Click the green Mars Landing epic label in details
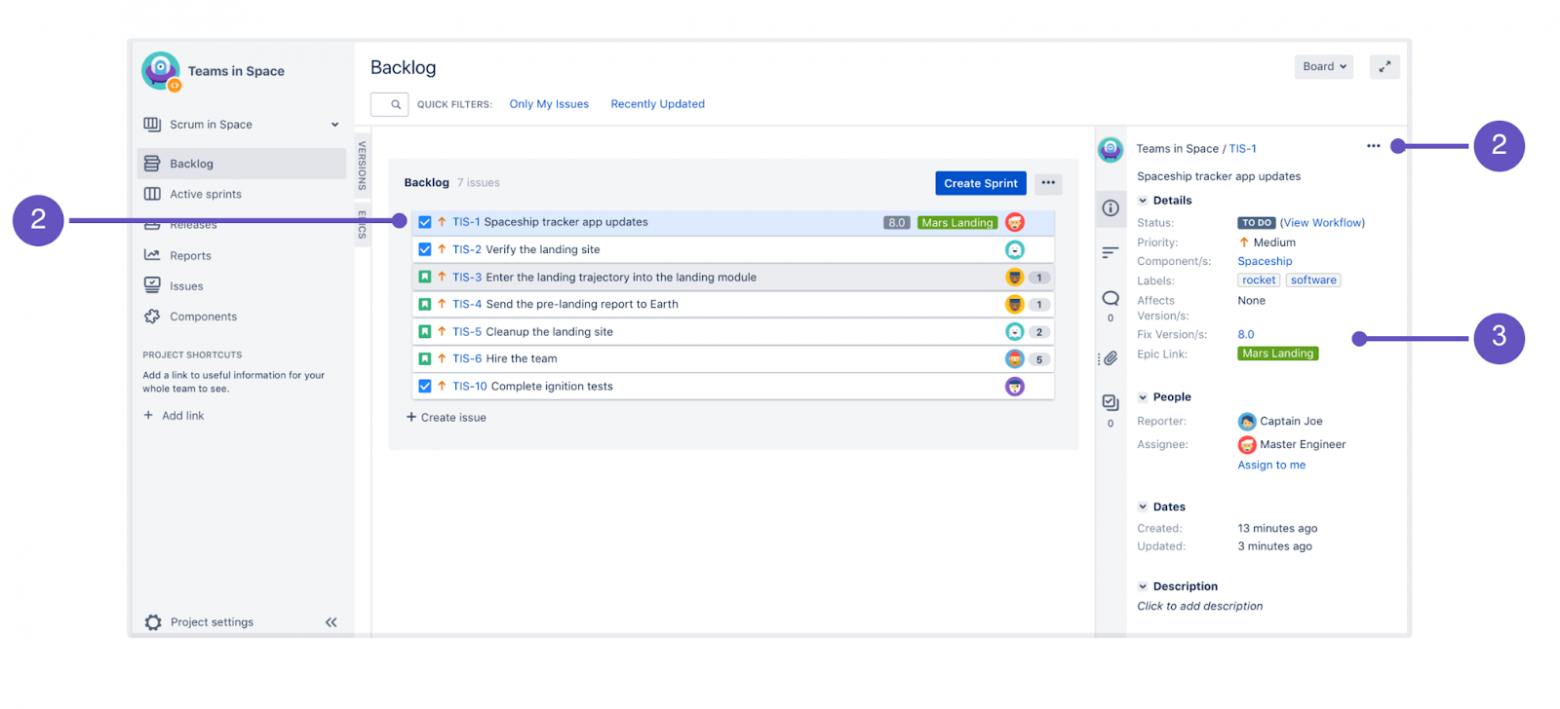This screenshot has height=709, width=1560. tap(1277, 353)
